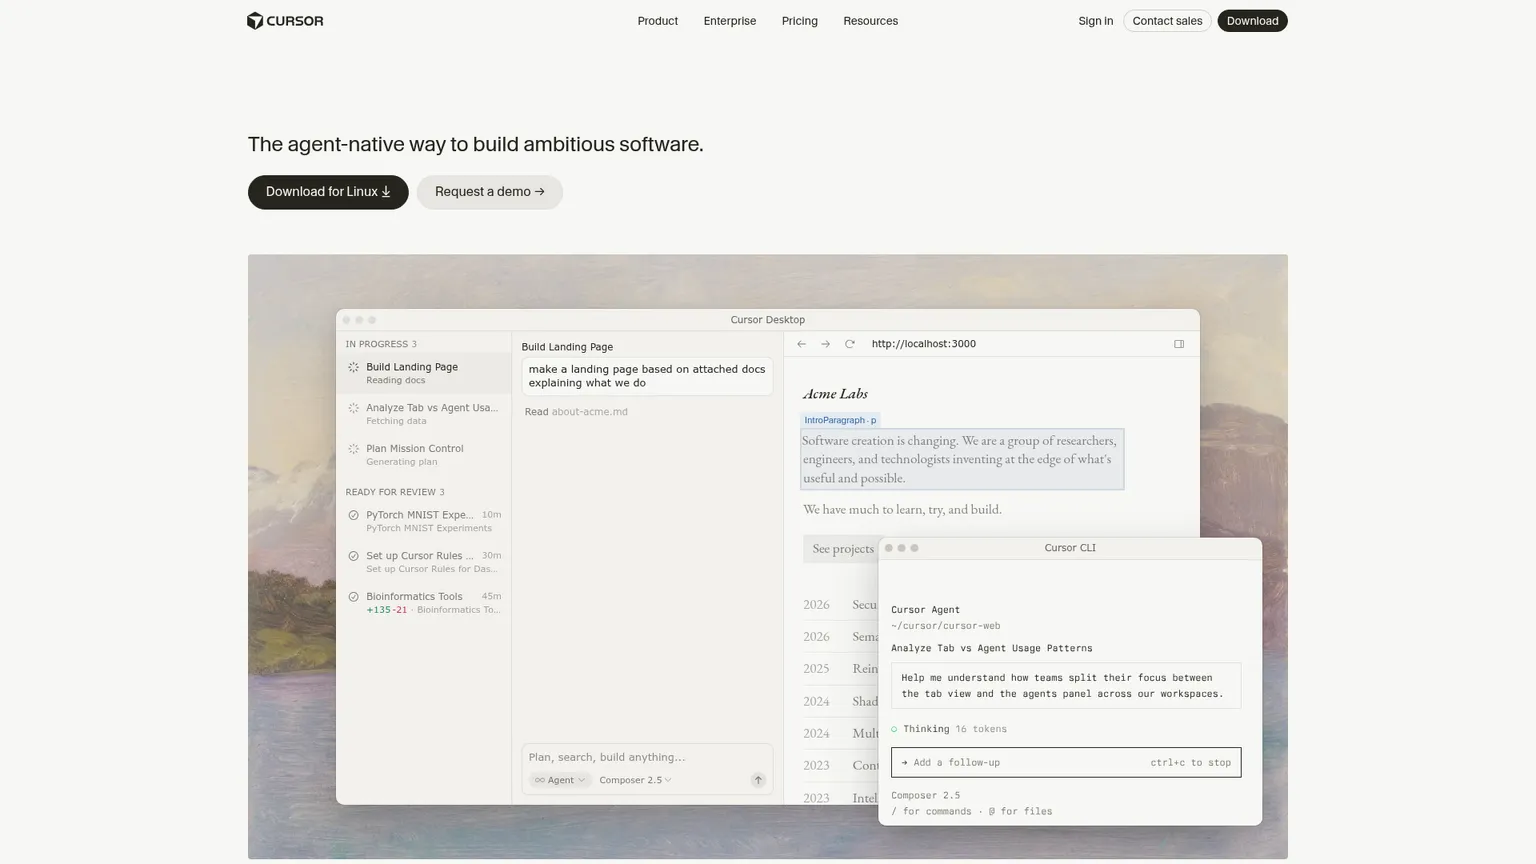
Task: Send the prompt with the up-arrow button
Action: (x=758, y=780)
